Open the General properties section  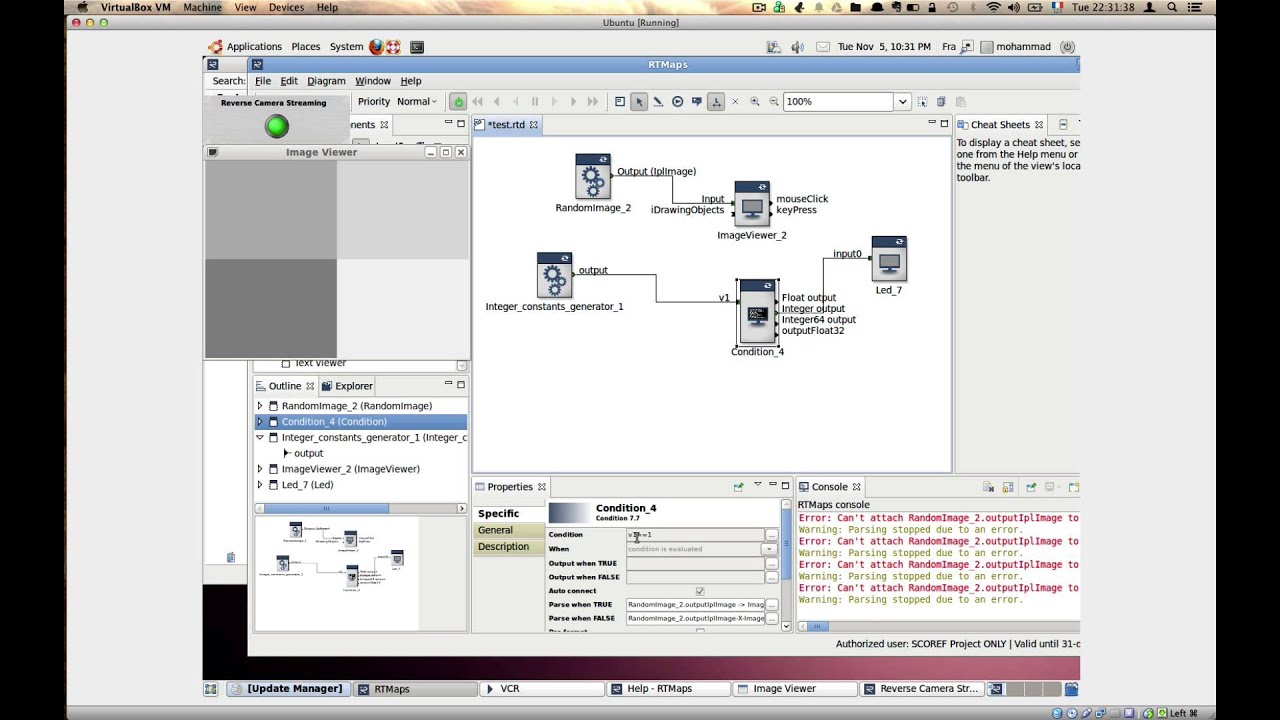[x=509, y=530]
